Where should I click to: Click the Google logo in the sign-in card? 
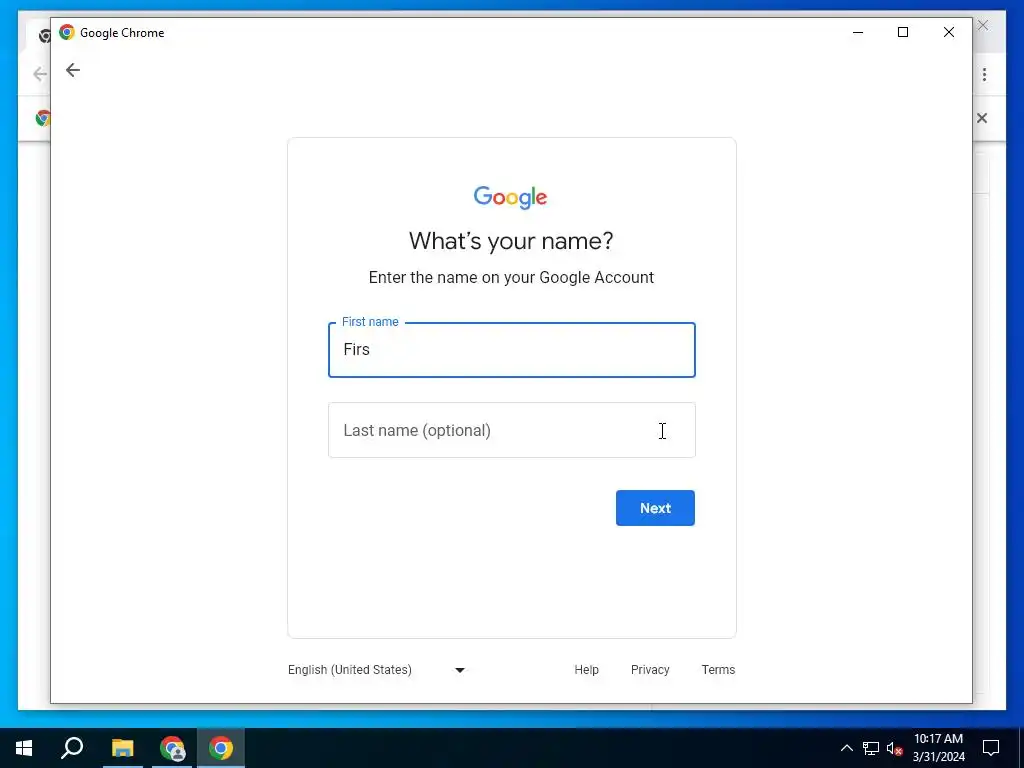511,197
